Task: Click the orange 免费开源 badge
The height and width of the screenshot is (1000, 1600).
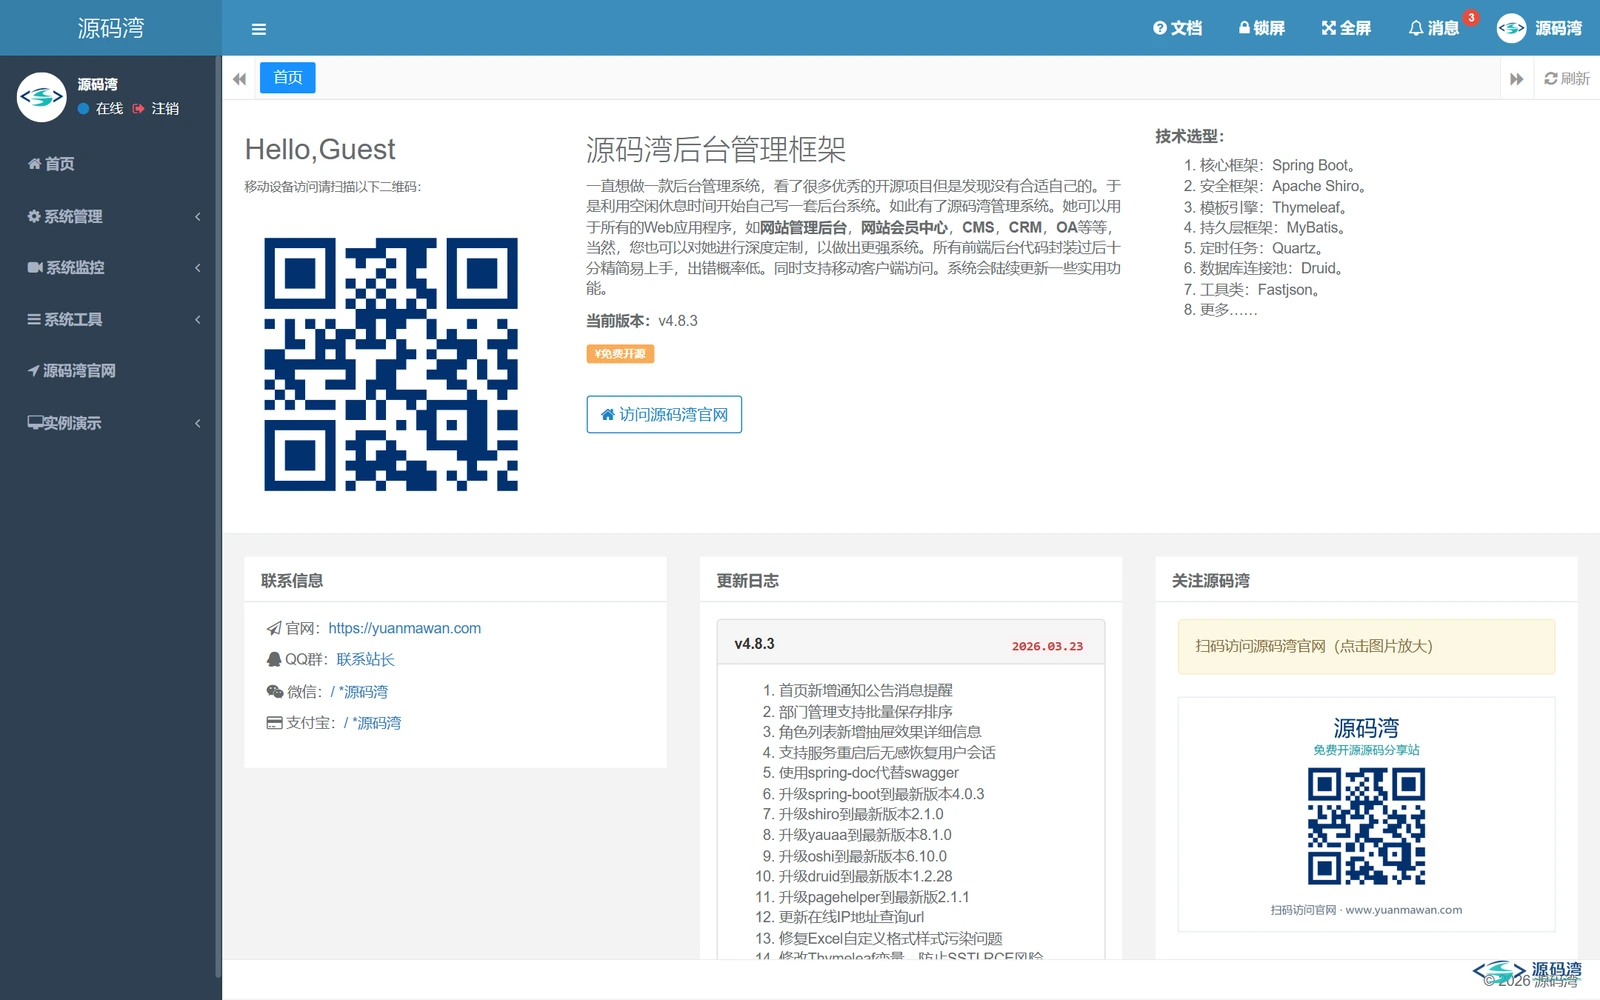Action: tap(620, 353)
